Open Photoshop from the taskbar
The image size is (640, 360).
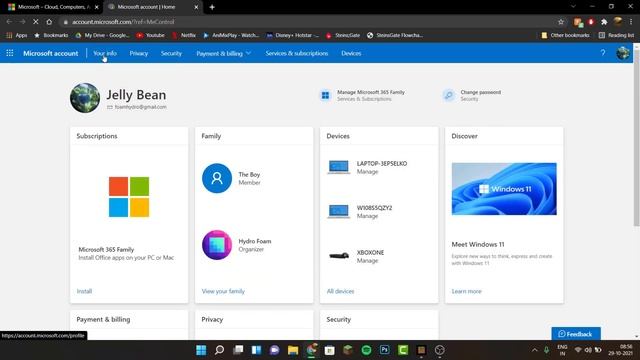[385, 350]
